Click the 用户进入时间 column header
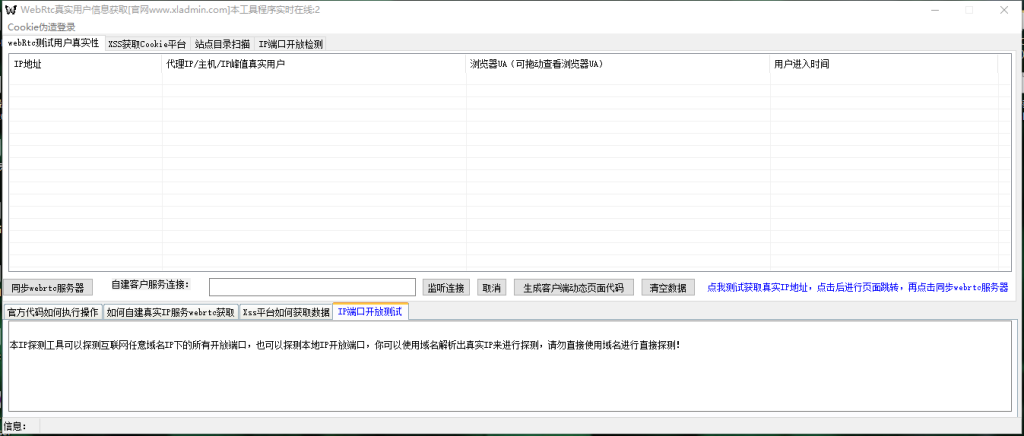The height and width of the screenshot is (436, 1024). click(x=884, y=64)
